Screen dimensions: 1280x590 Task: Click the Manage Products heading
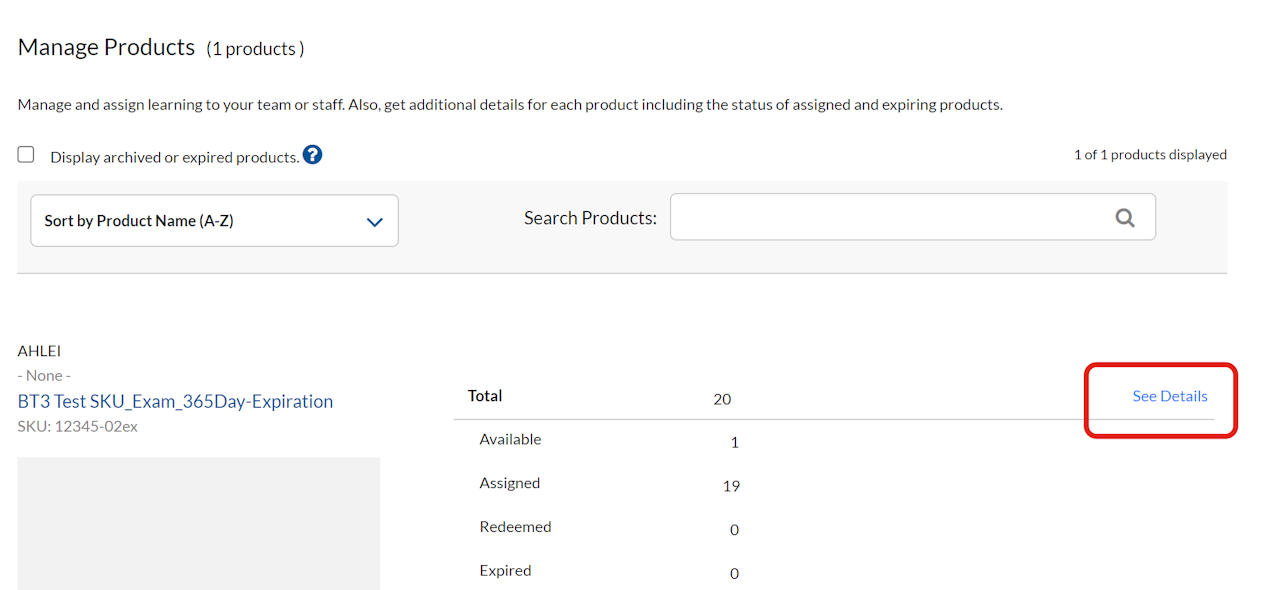coord(106,47)
